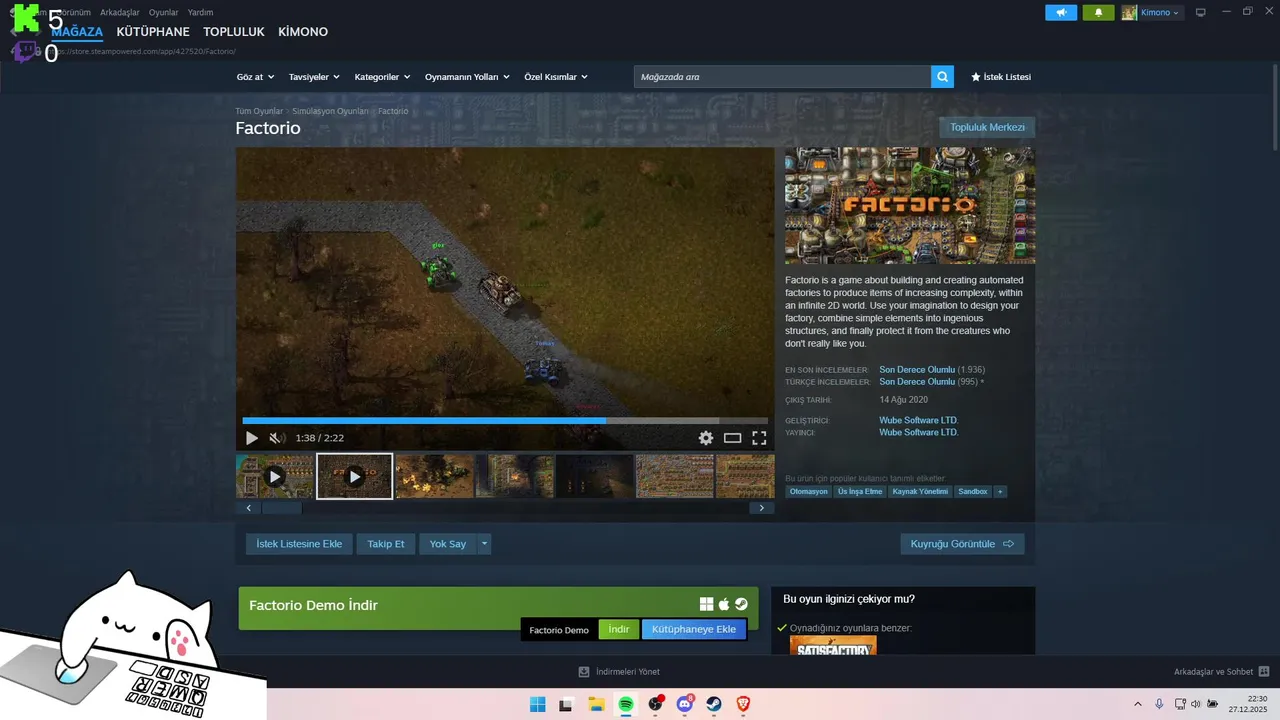Focus the Mağazada ara search field
1280x720 pixels.
pos(782,77)
